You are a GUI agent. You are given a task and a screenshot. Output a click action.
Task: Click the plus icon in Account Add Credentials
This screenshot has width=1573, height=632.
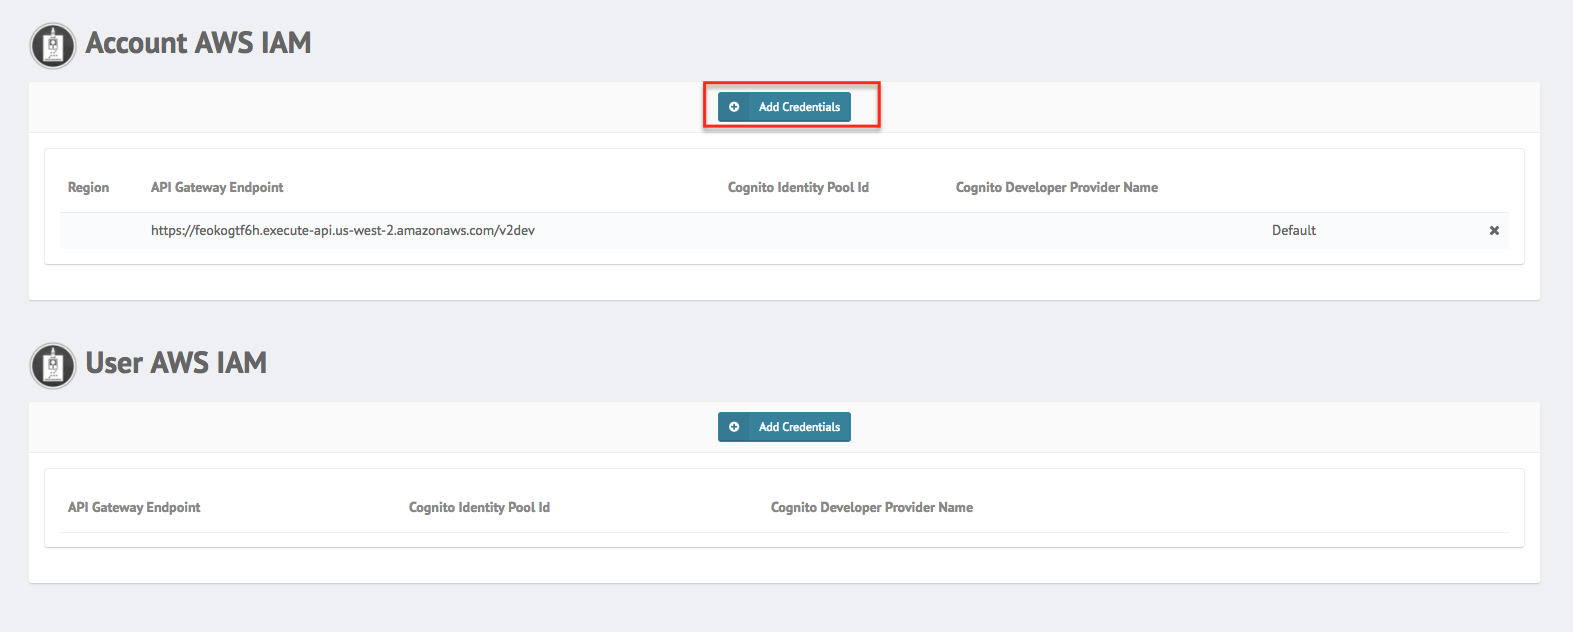(x=734, y=107)
